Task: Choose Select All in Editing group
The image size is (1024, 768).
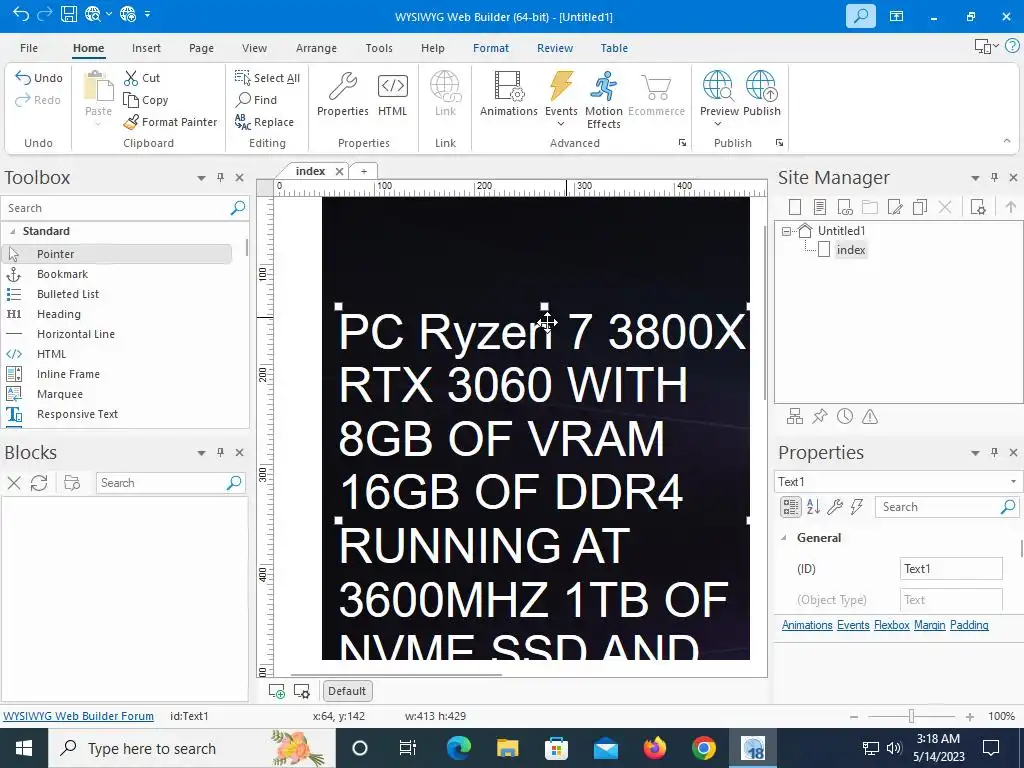Action: point(267,78)
